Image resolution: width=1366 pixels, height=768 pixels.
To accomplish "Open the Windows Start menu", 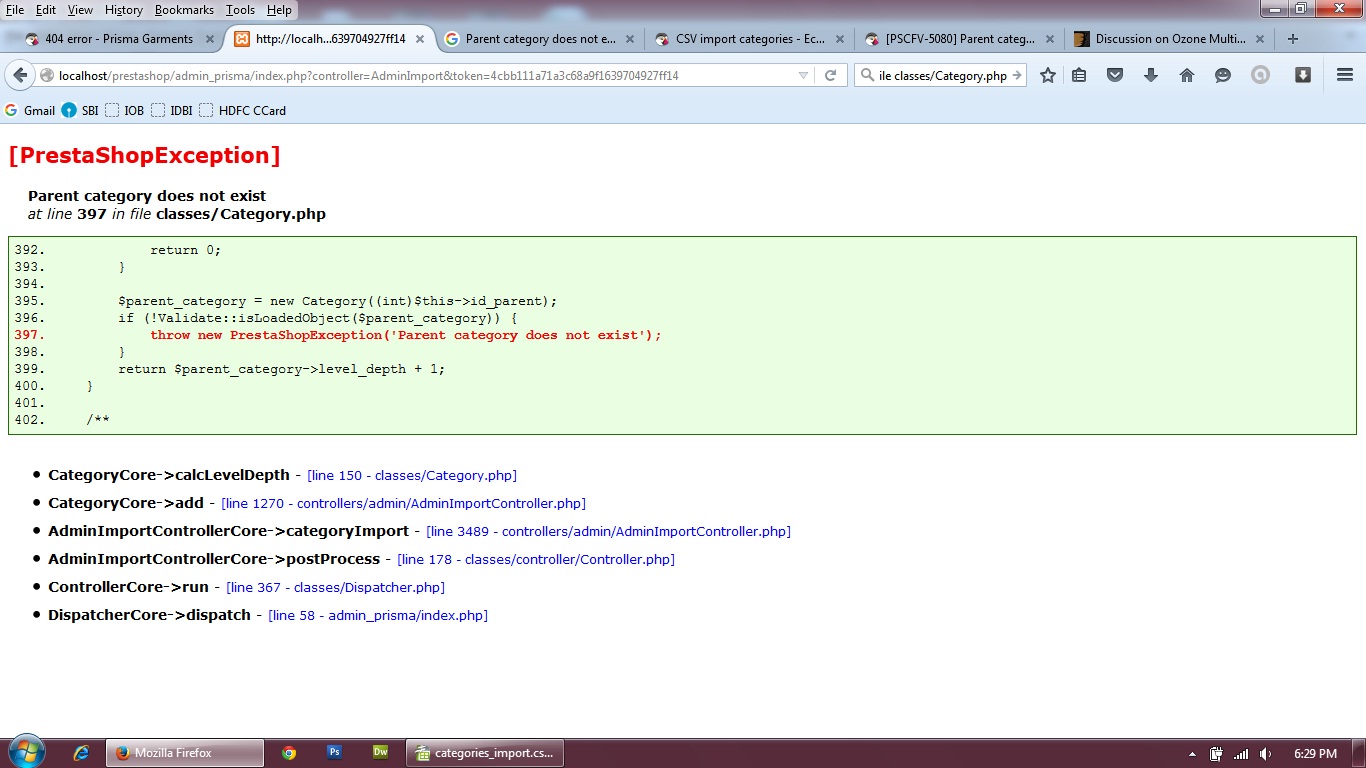I will pos(26,752).
